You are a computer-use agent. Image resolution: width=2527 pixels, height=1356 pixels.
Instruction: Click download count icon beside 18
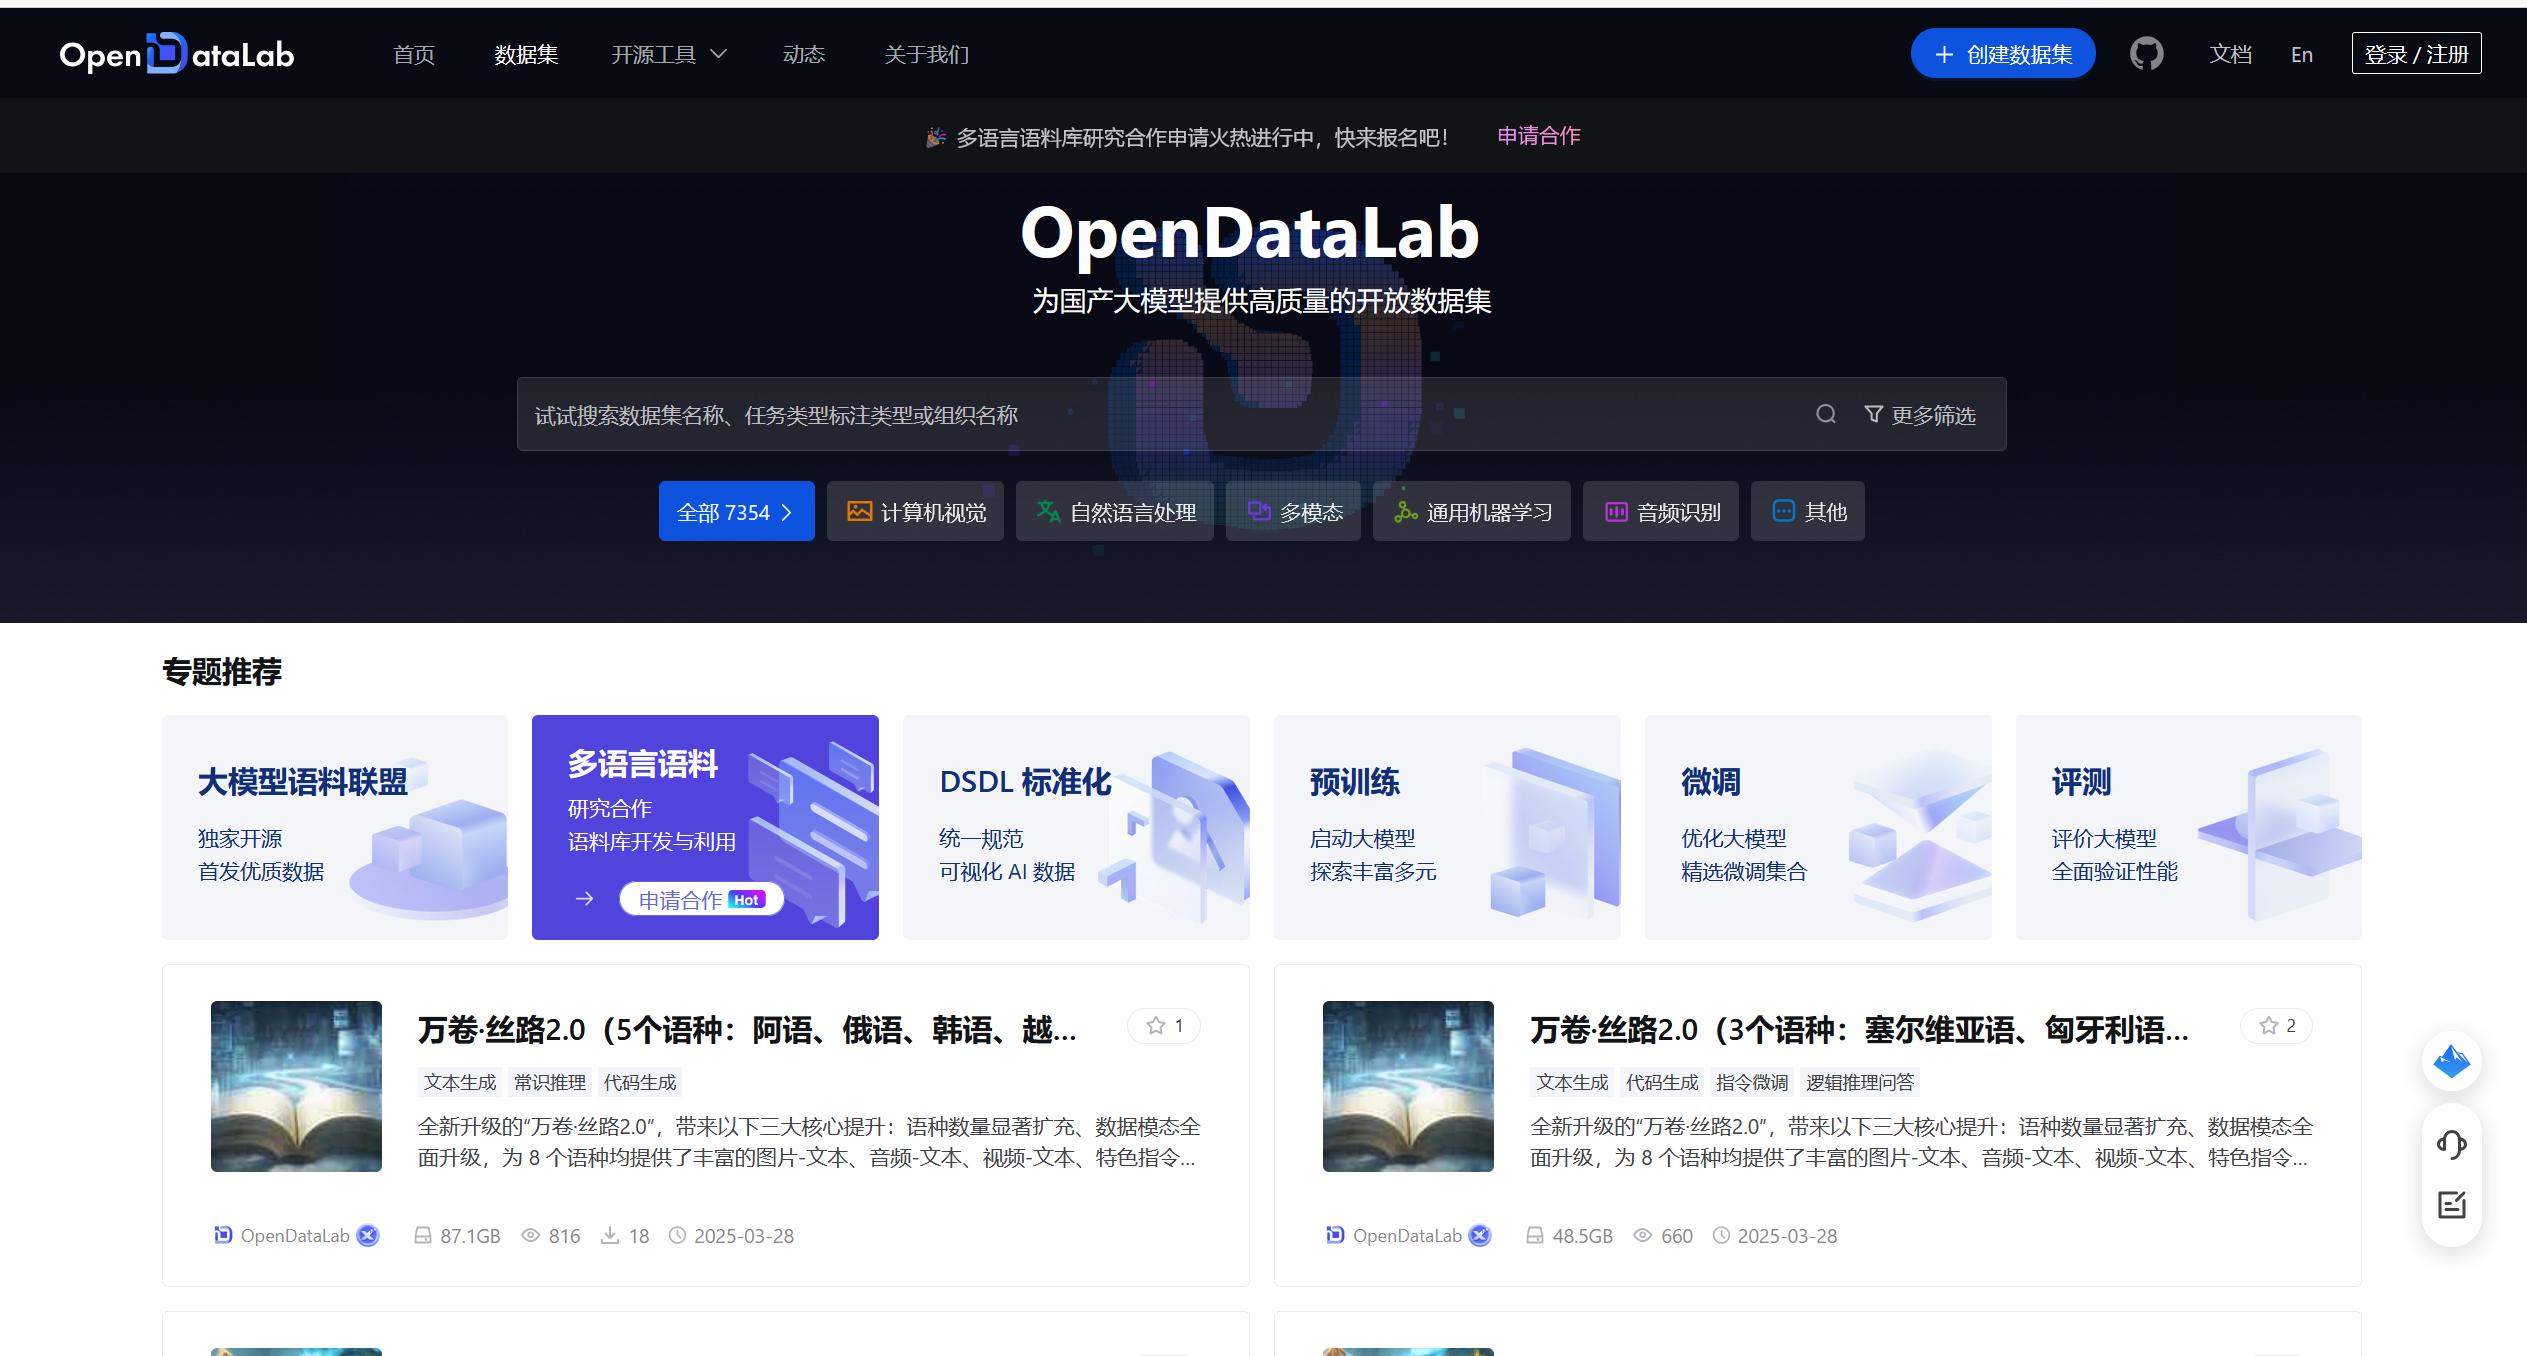pos(609,1236)
